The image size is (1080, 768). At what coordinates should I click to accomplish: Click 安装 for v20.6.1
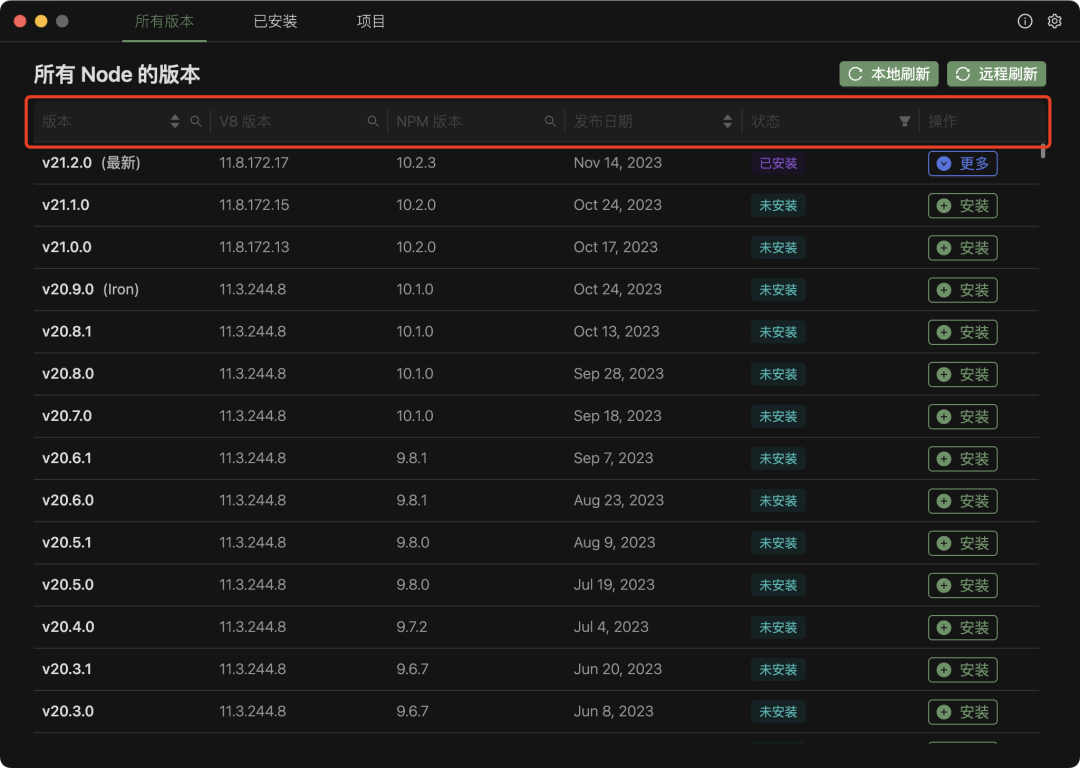click(x=962, y=459)
